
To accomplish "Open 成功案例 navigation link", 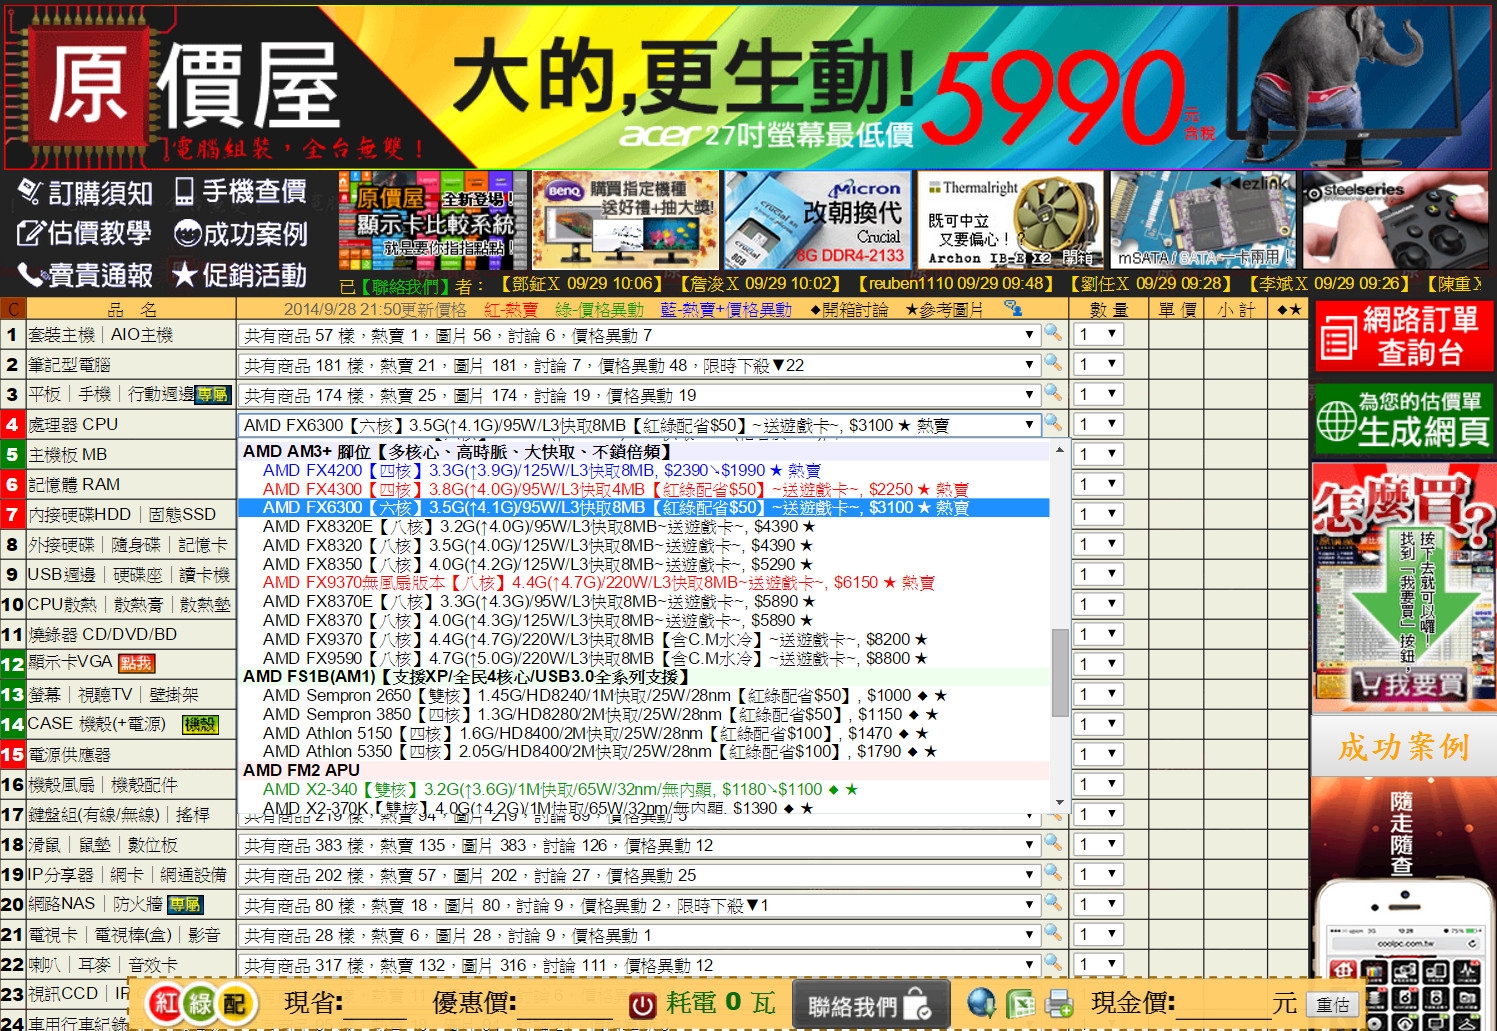I will [240, 234].
